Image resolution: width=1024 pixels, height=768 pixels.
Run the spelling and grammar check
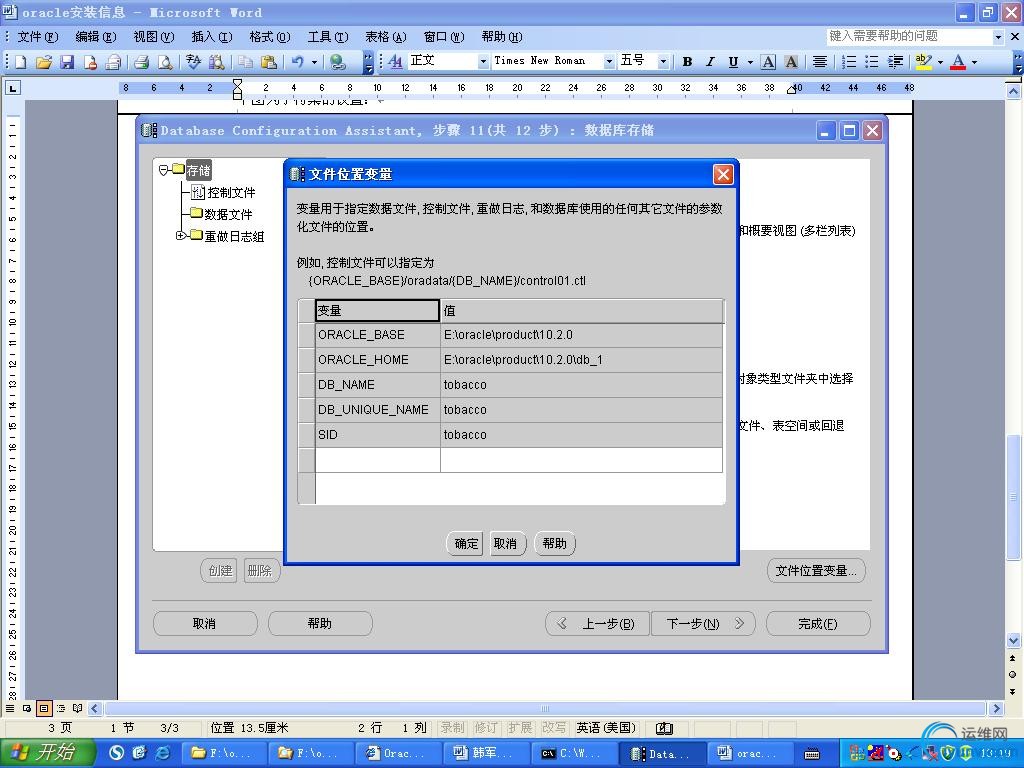(x=193, y=62)
